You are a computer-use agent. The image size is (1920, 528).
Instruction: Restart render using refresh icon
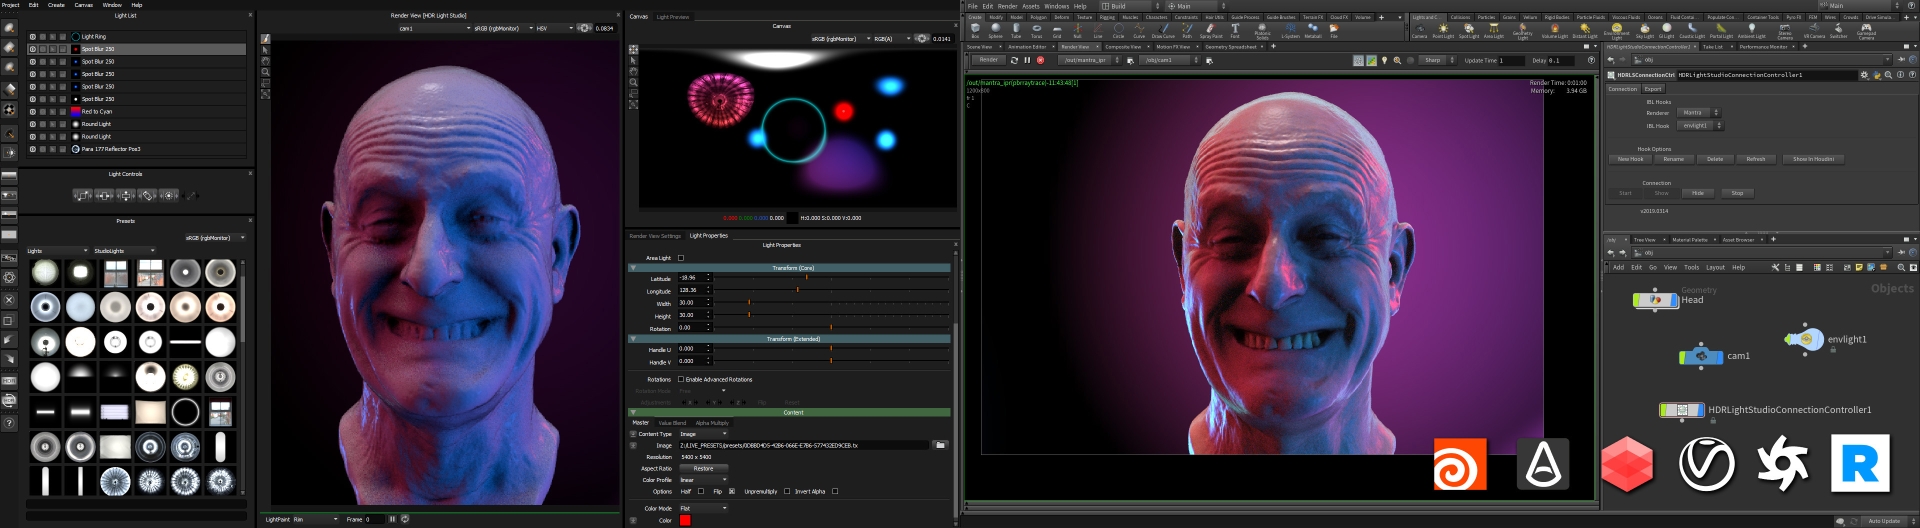(1014, 60)
